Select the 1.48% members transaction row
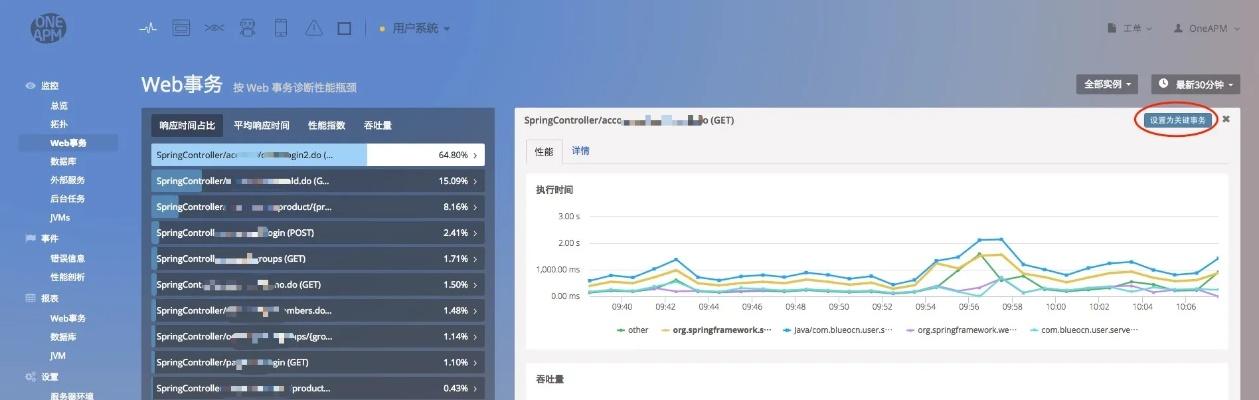1259x400 pixels. pyautogui.click(x=318, y=311)
